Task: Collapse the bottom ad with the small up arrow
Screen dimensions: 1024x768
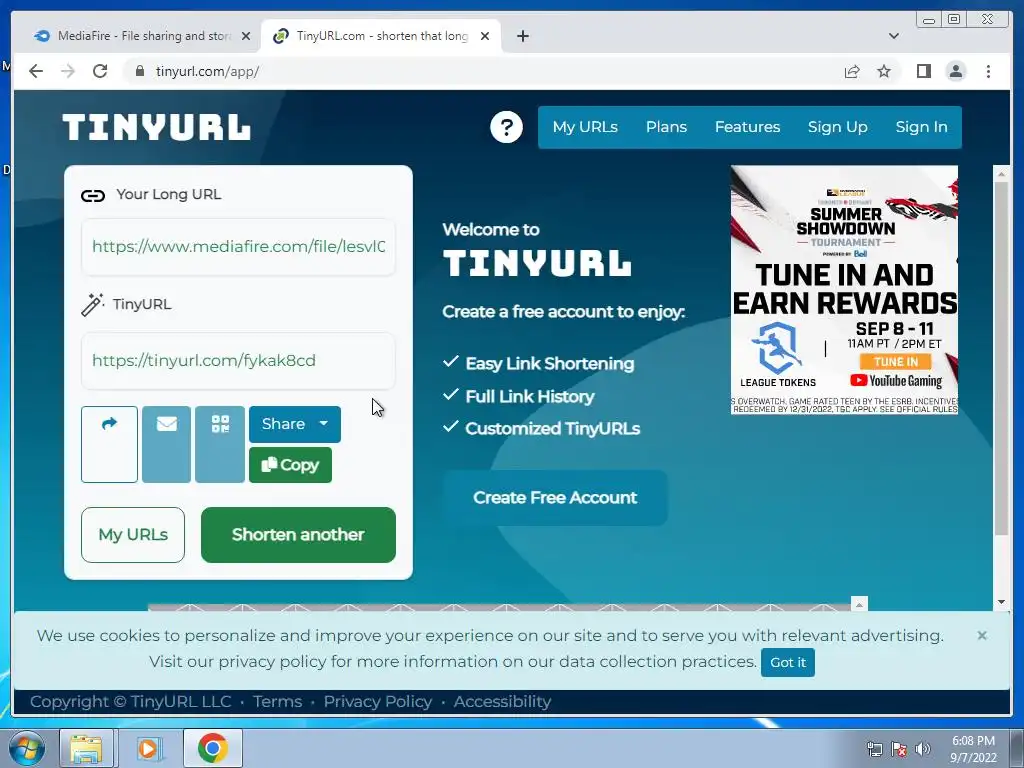Action: [x=859, y=604]
